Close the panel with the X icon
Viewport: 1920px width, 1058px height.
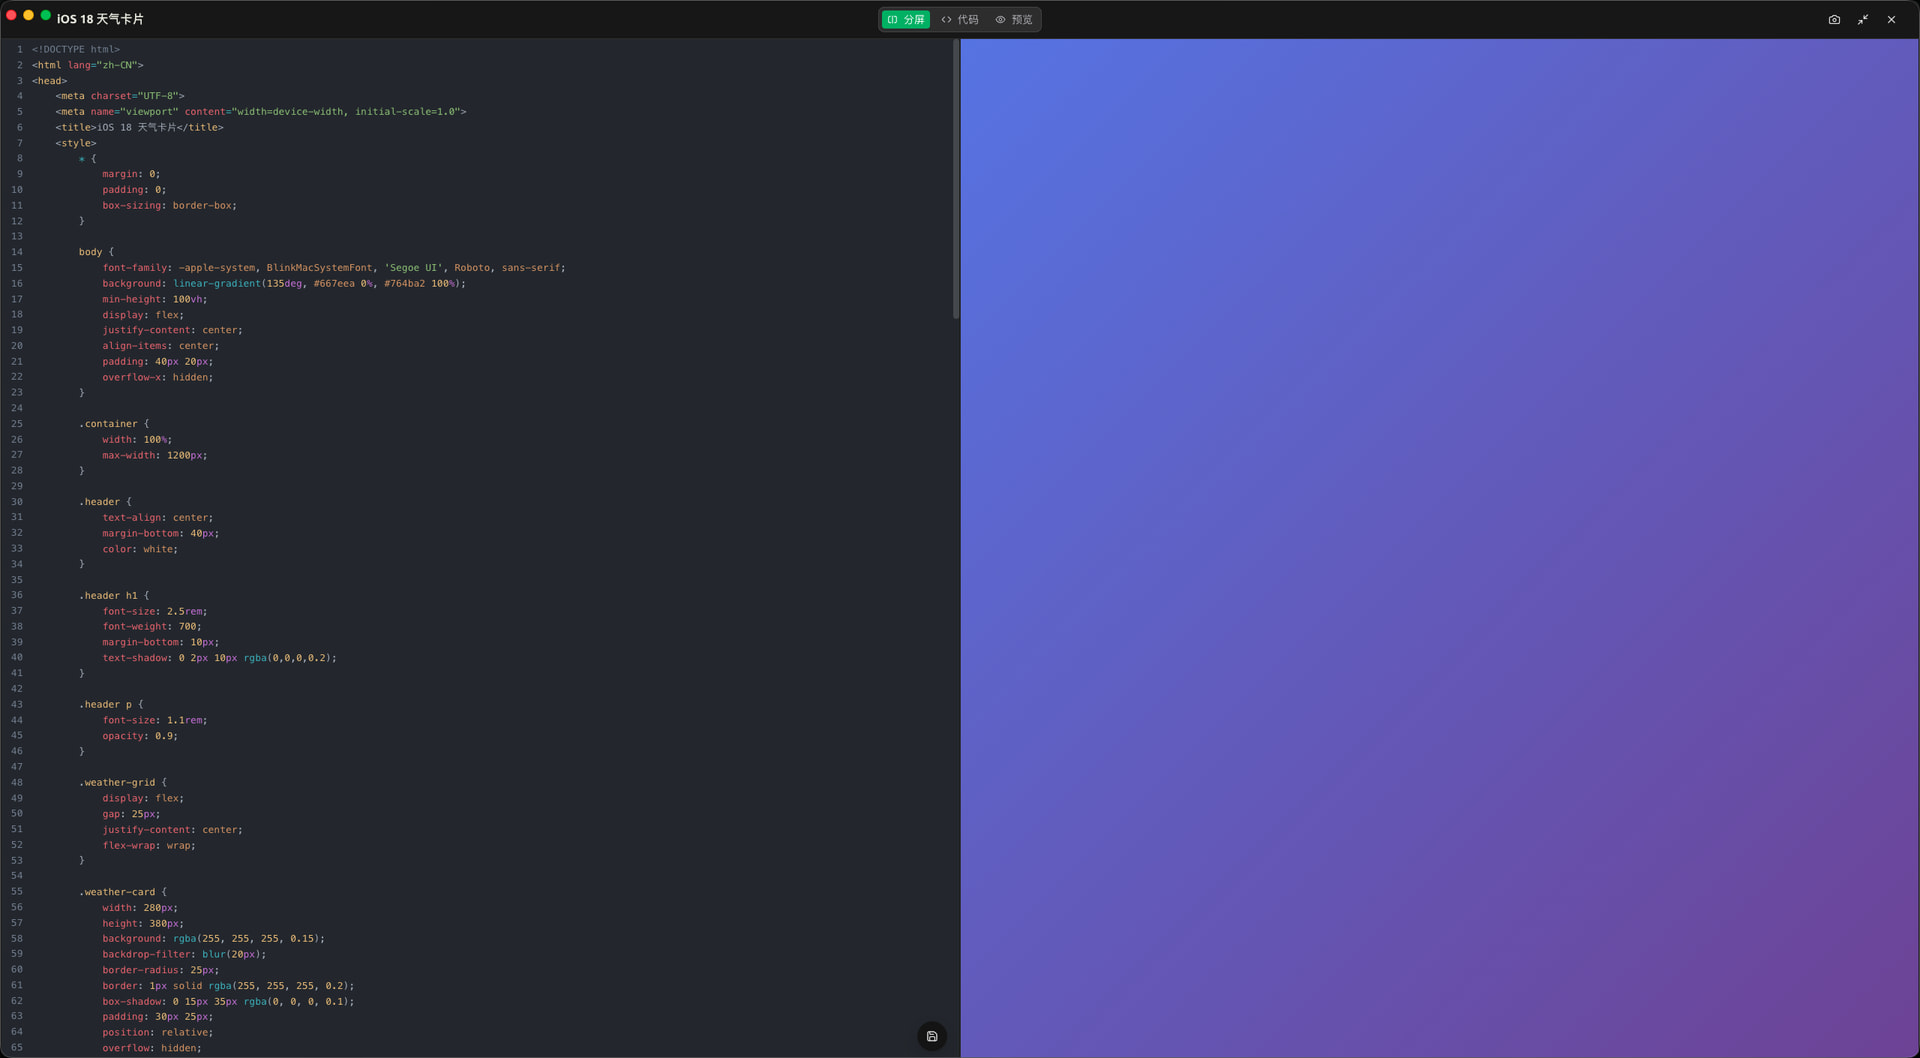click(x=1891, y=19)
